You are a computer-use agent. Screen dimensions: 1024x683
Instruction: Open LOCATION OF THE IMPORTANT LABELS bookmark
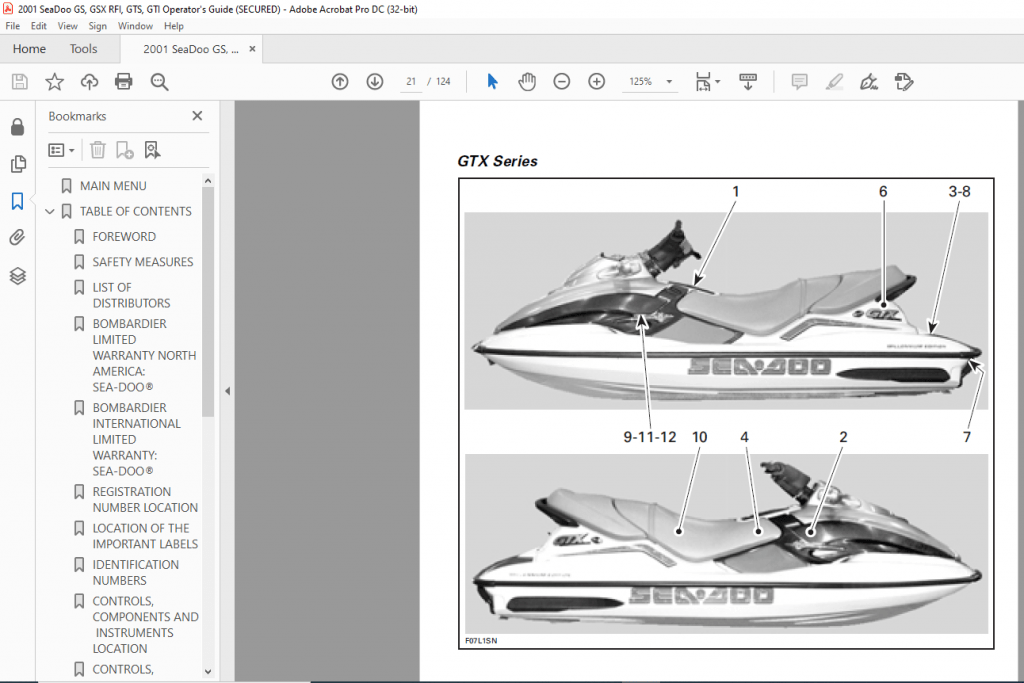pos(145,536)
